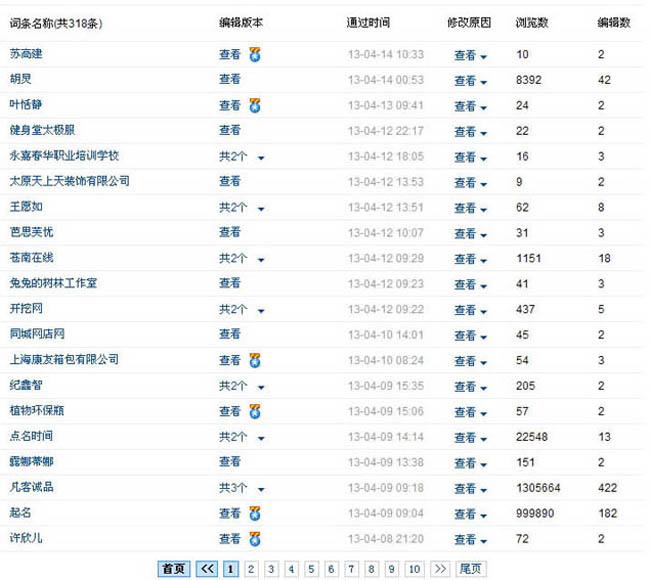Image resolution: width=650 pixels, height=580 pixels.
Task: Click the 首页 first page button
Action: pyautogui.click(x=174, y=568)
